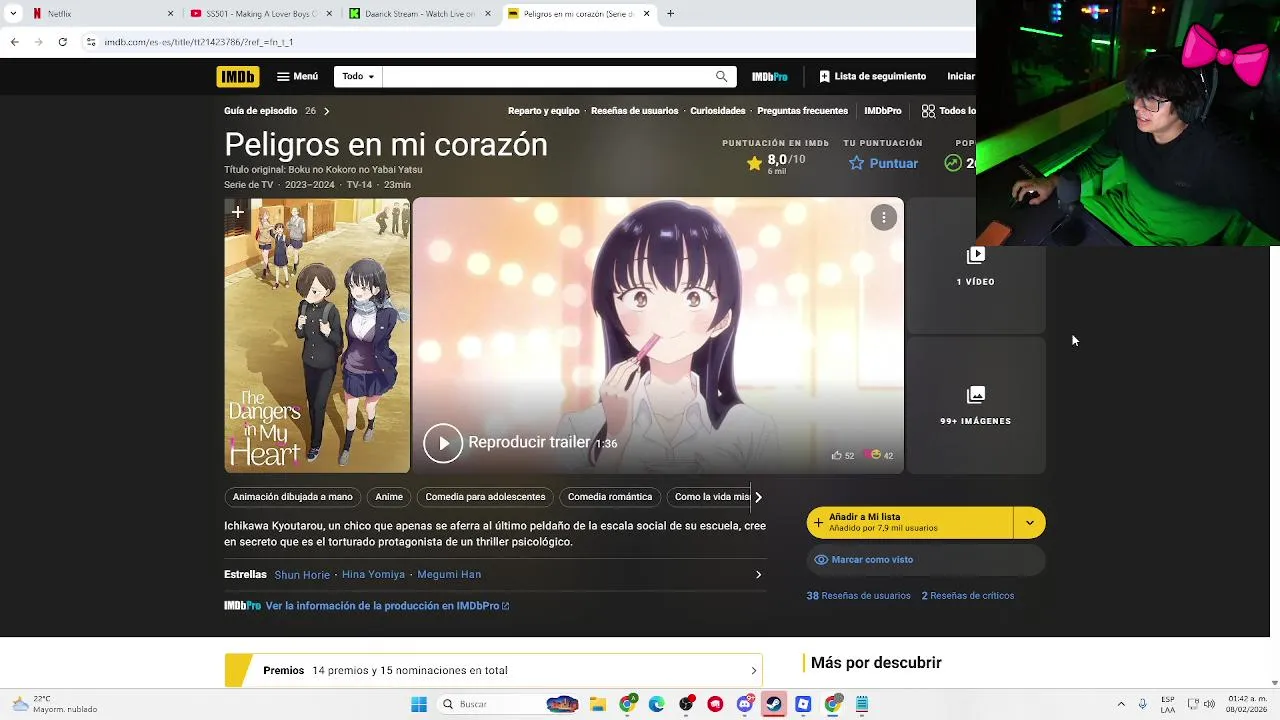The image size is (1280, 720).
Task: Click the site info icon in address bar
Action: 91,42
